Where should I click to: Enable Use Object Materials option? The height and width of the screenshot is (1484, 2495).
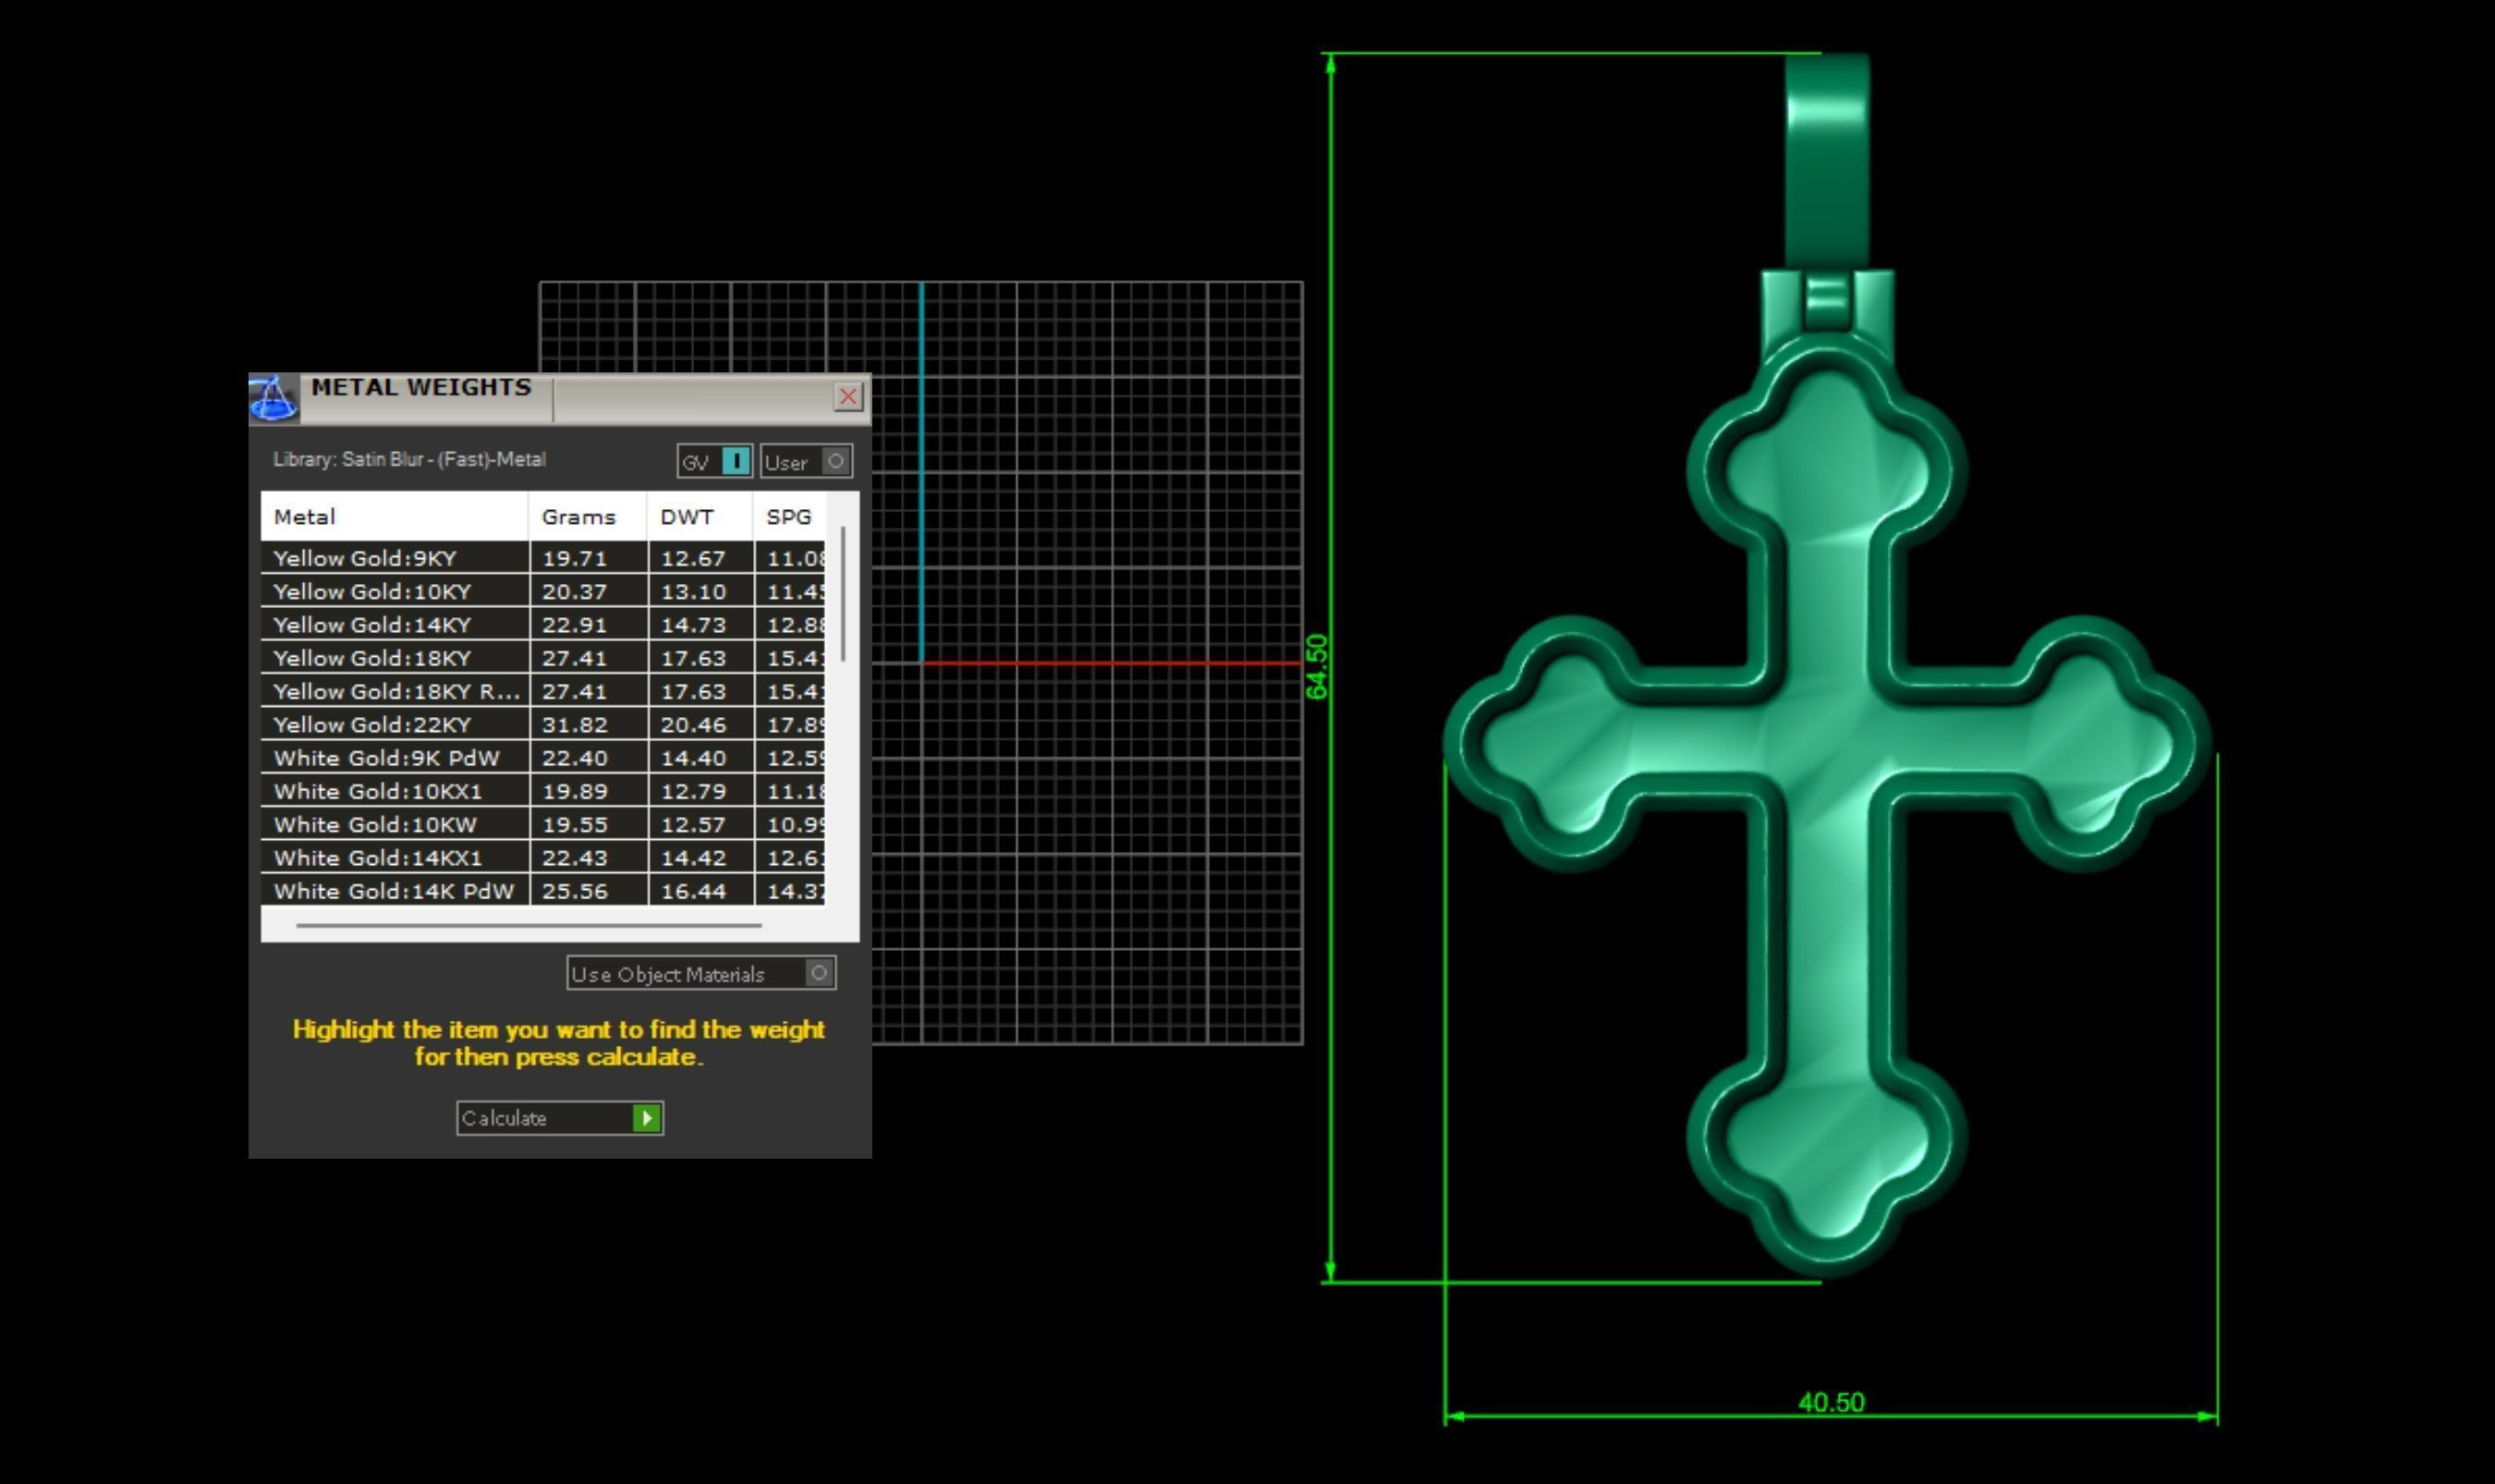[x=701, y=973]
